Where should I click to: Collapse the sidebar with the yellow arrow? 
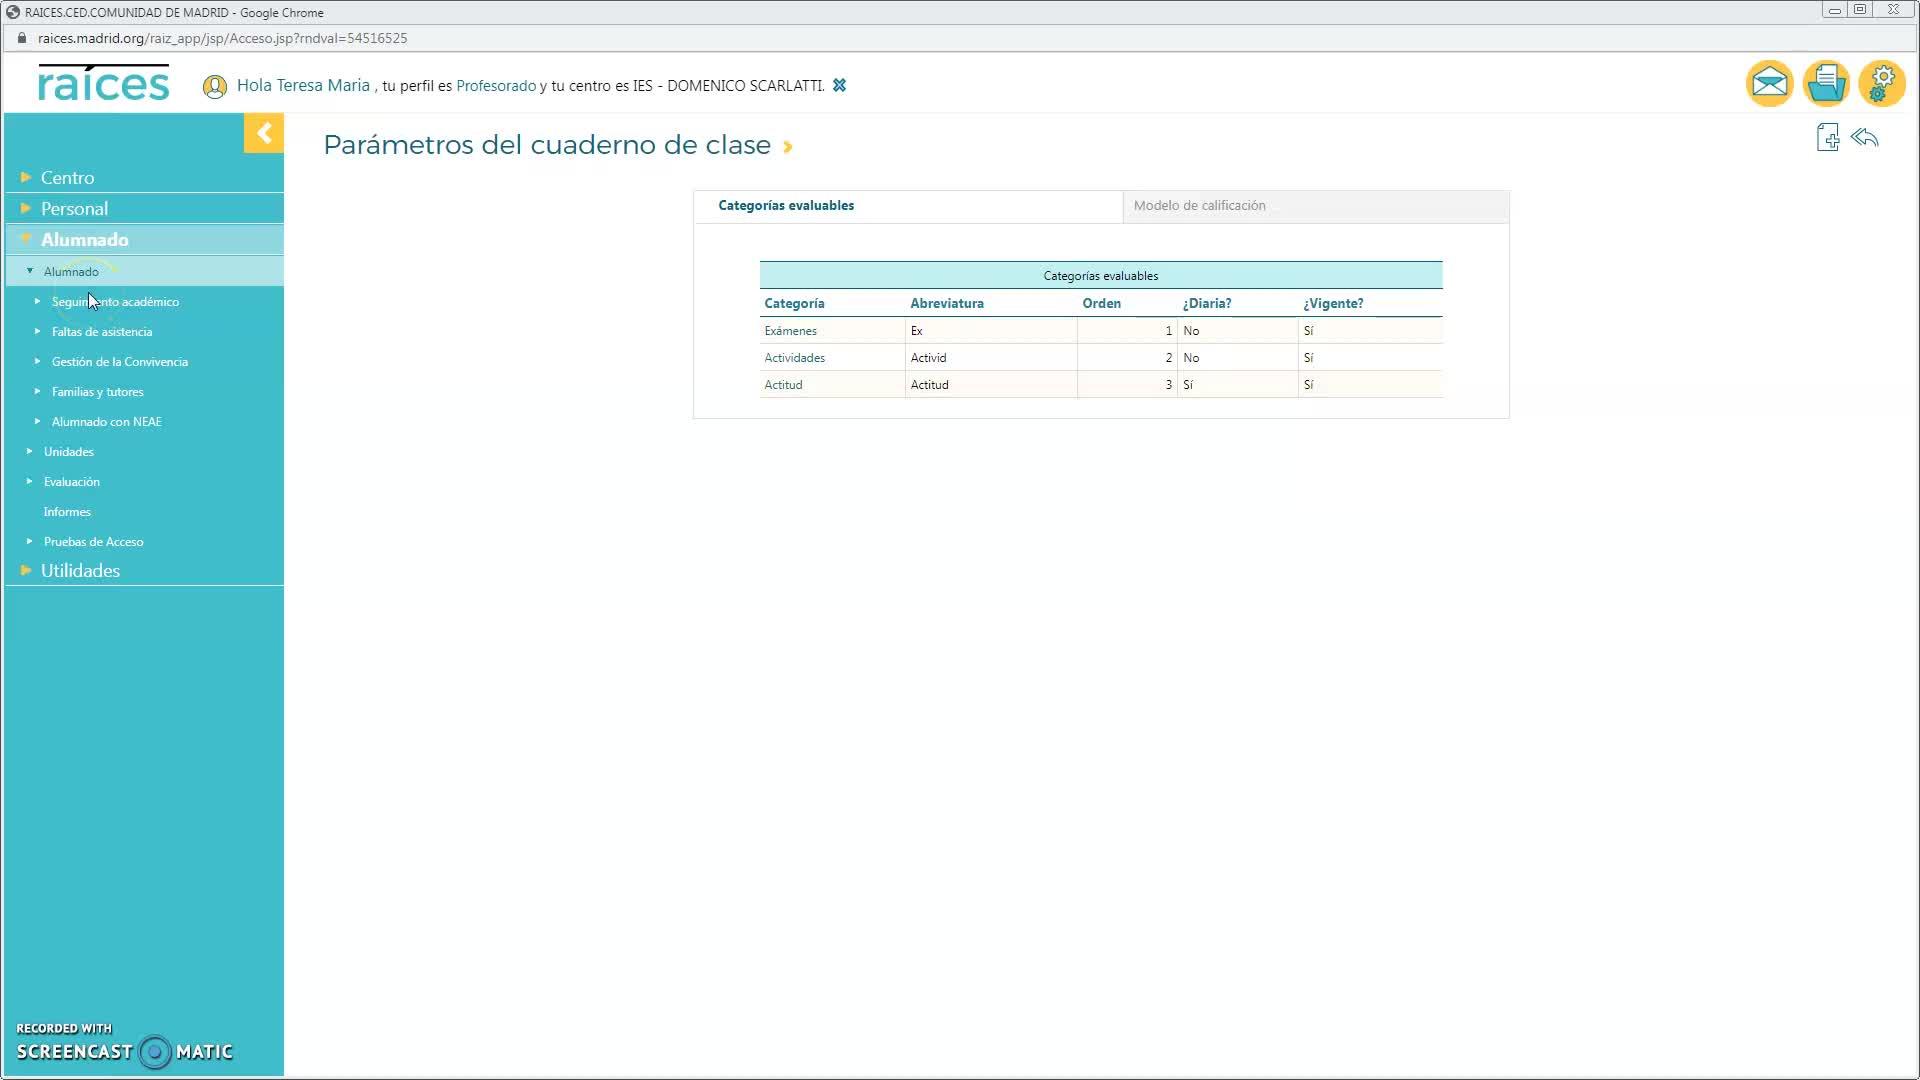264,133
